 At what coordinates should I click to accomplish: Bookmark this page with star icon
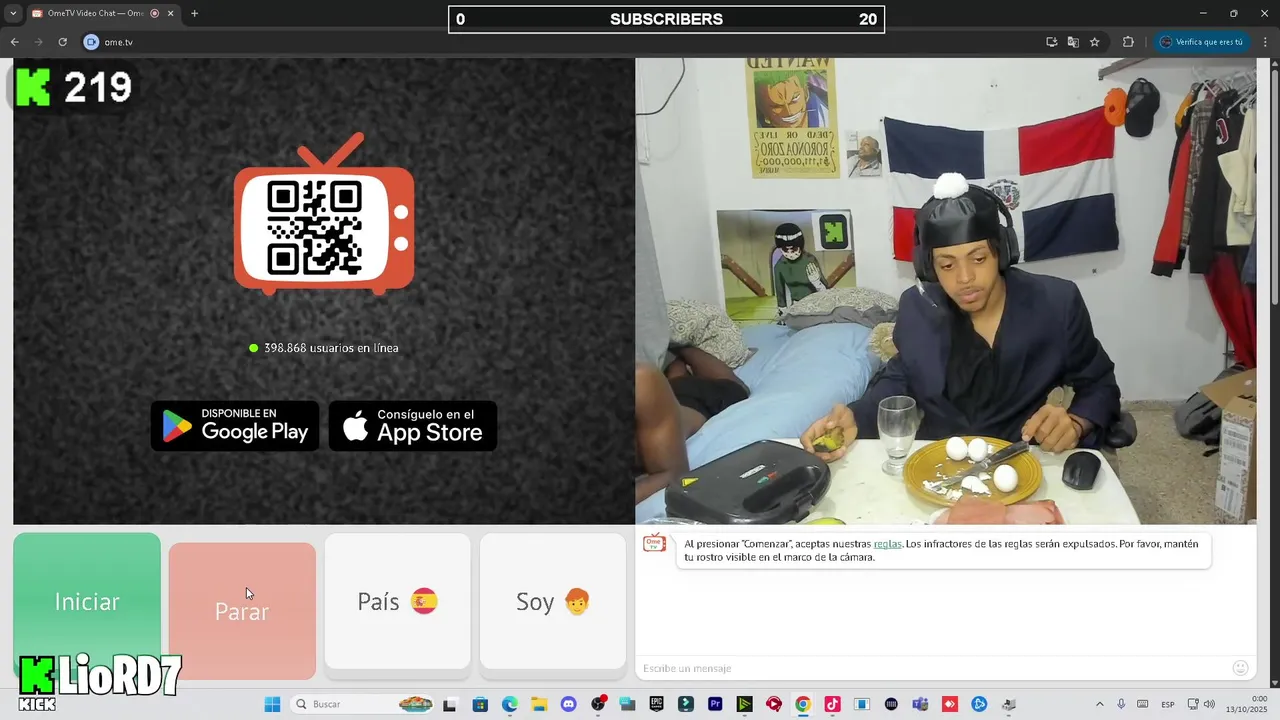(1095, 42)
